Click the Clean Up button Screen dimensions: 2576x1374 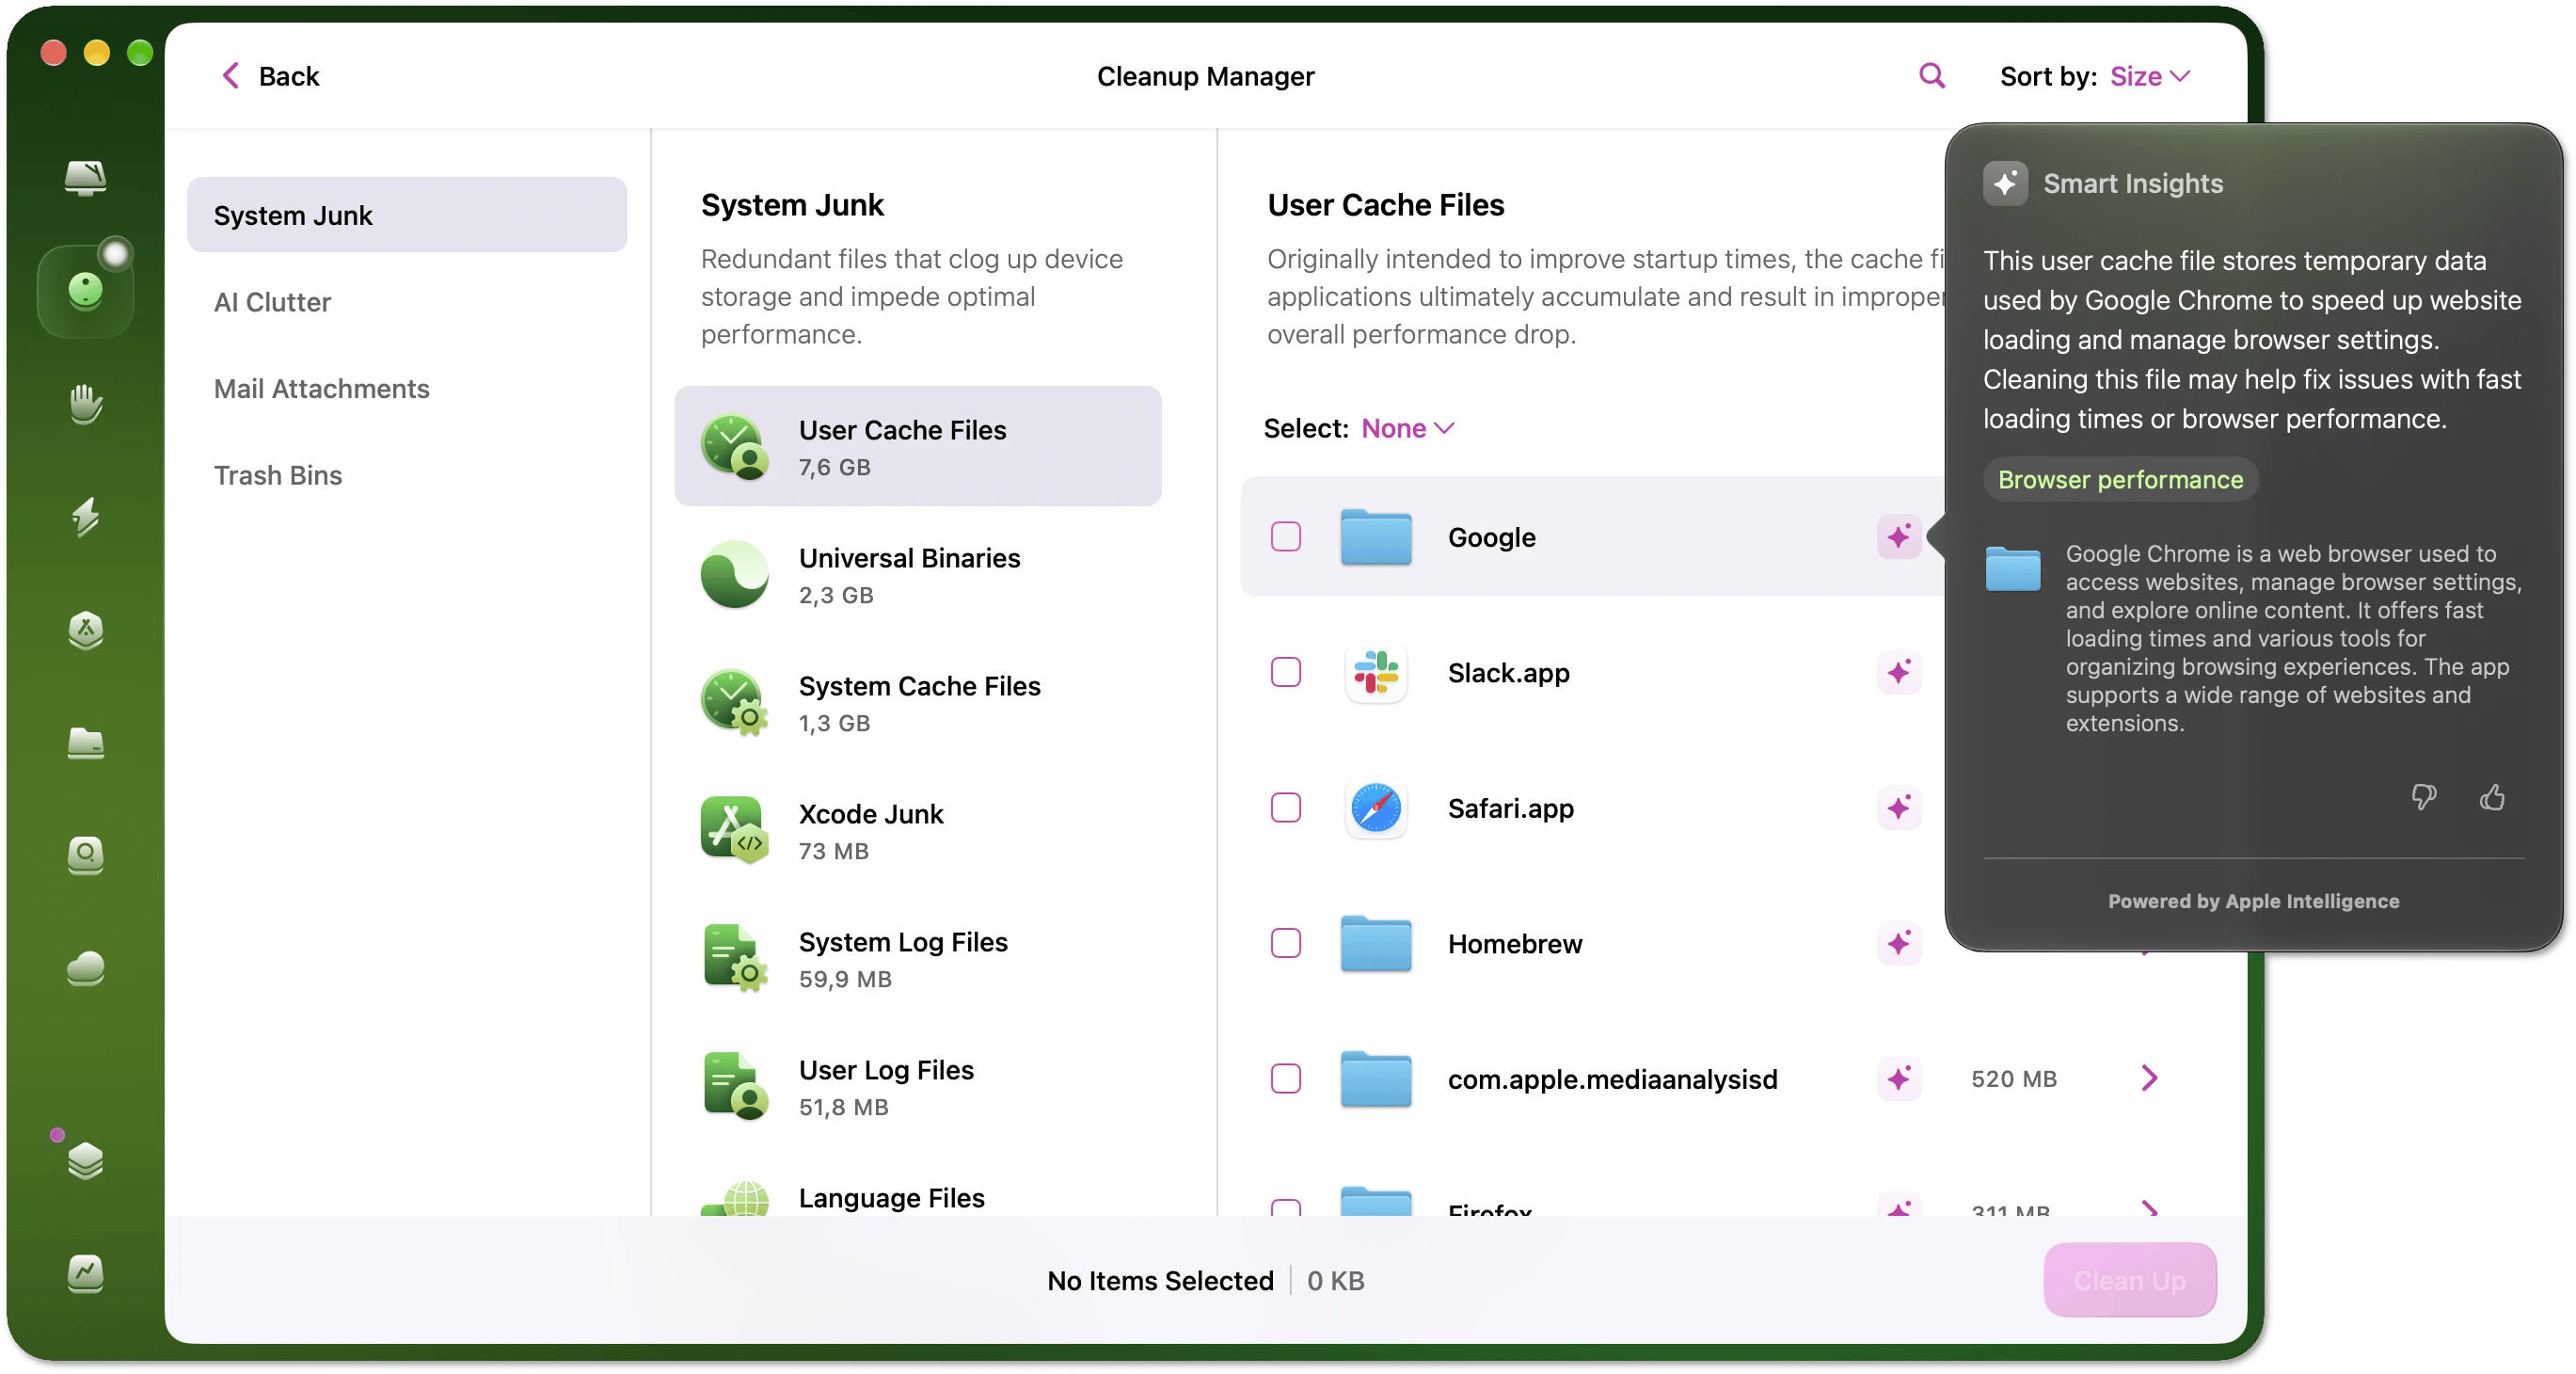2129,1280
